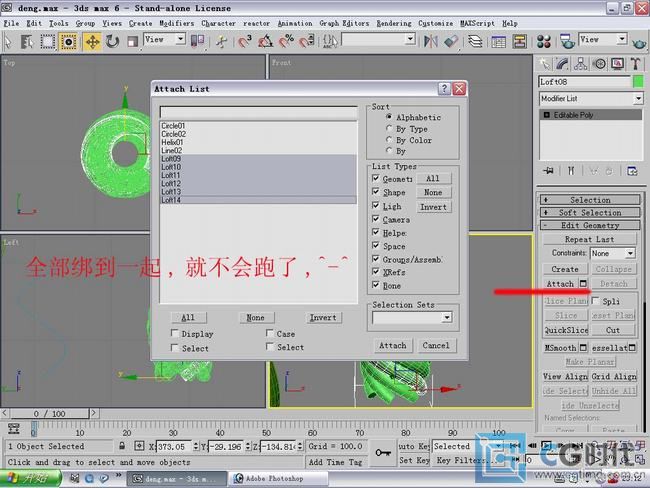Open Schematic View toolbar icon
The image size is (650, 488).
[x=519, y=41]
